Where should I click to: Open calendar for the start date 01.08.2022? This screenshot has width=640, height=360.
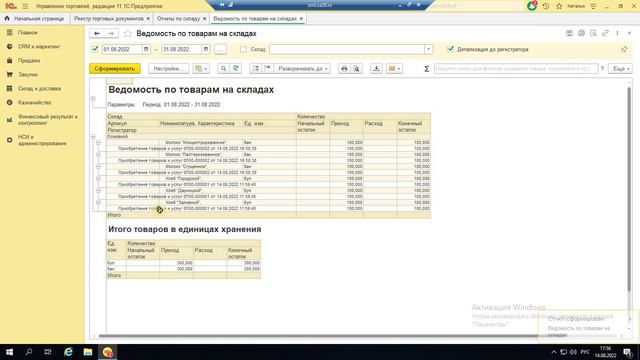146,49
